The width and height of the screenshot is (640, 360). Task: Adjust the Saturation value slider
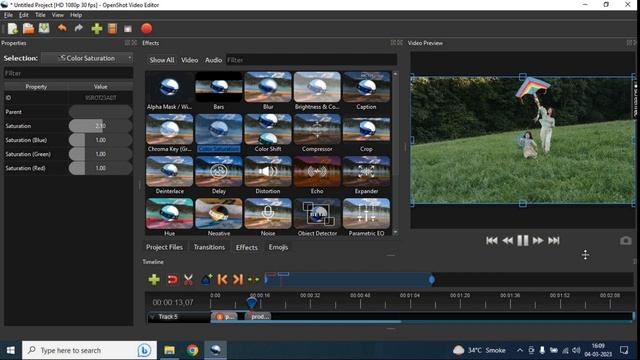[x=100, y=126]
